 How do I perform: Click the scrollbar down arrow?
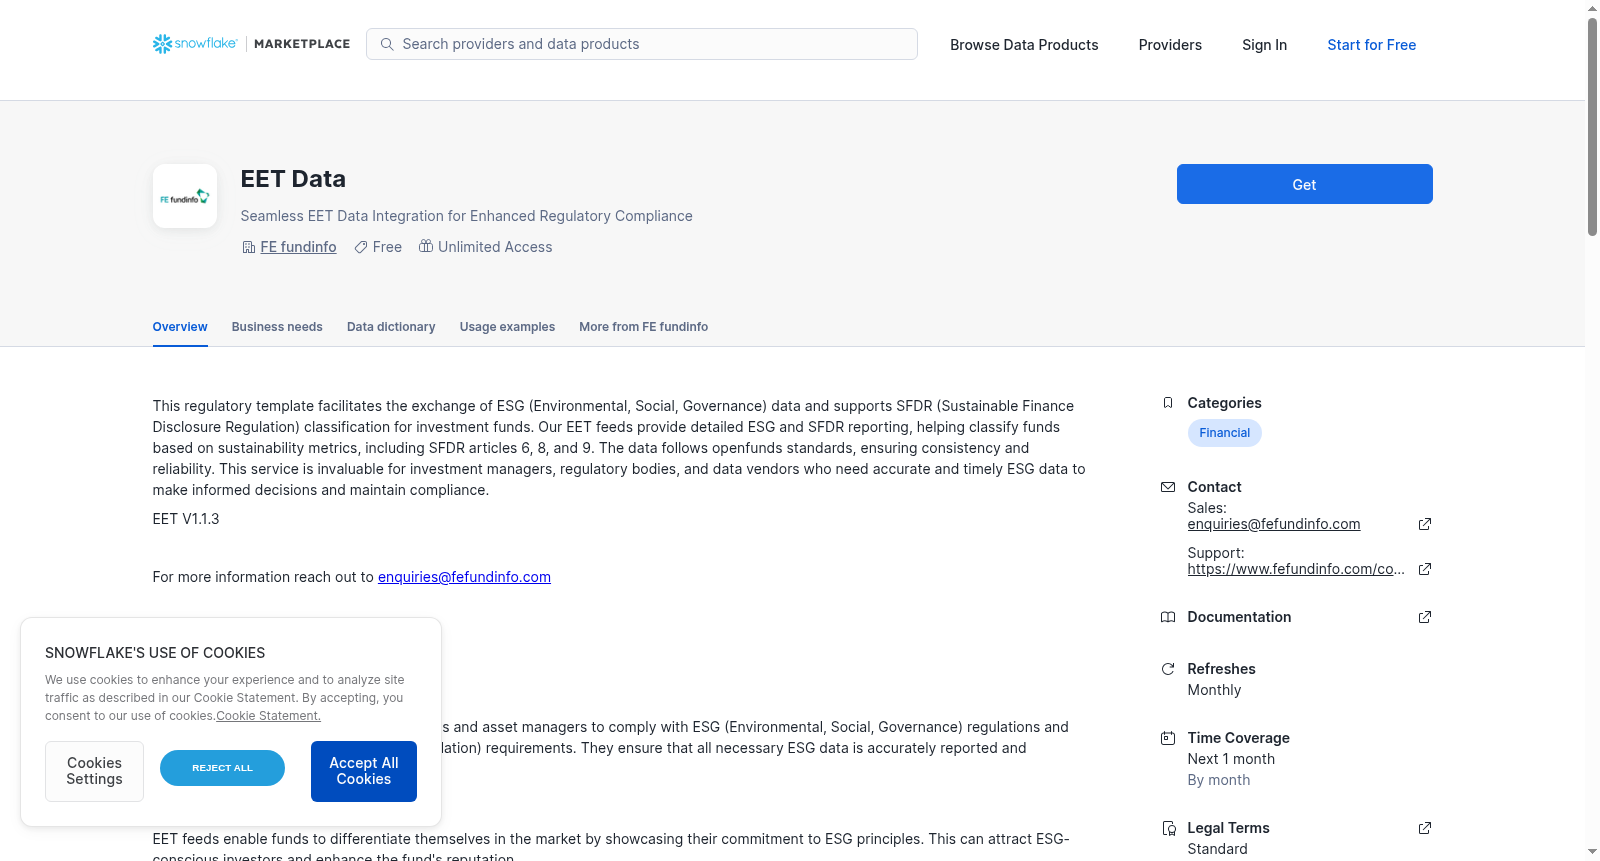[1592, 852]
